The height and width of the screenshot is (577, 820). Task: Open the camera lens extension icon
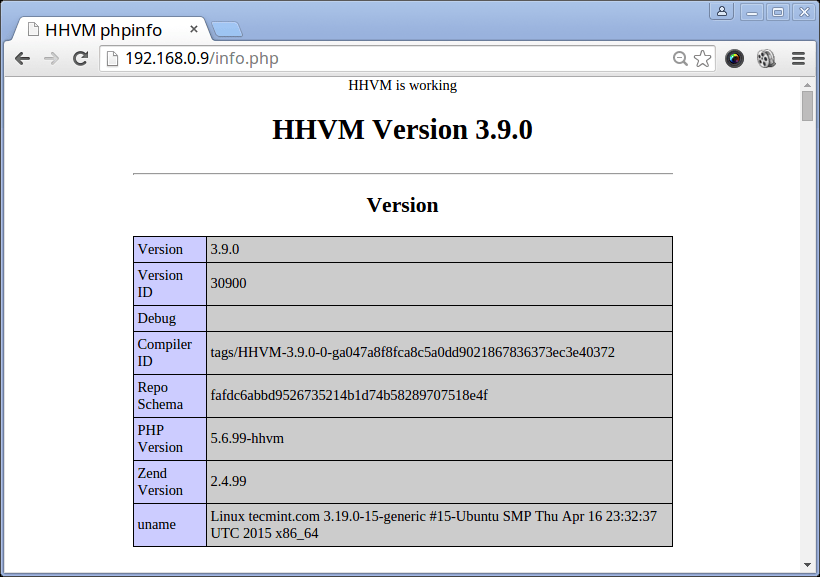point(734,59)
